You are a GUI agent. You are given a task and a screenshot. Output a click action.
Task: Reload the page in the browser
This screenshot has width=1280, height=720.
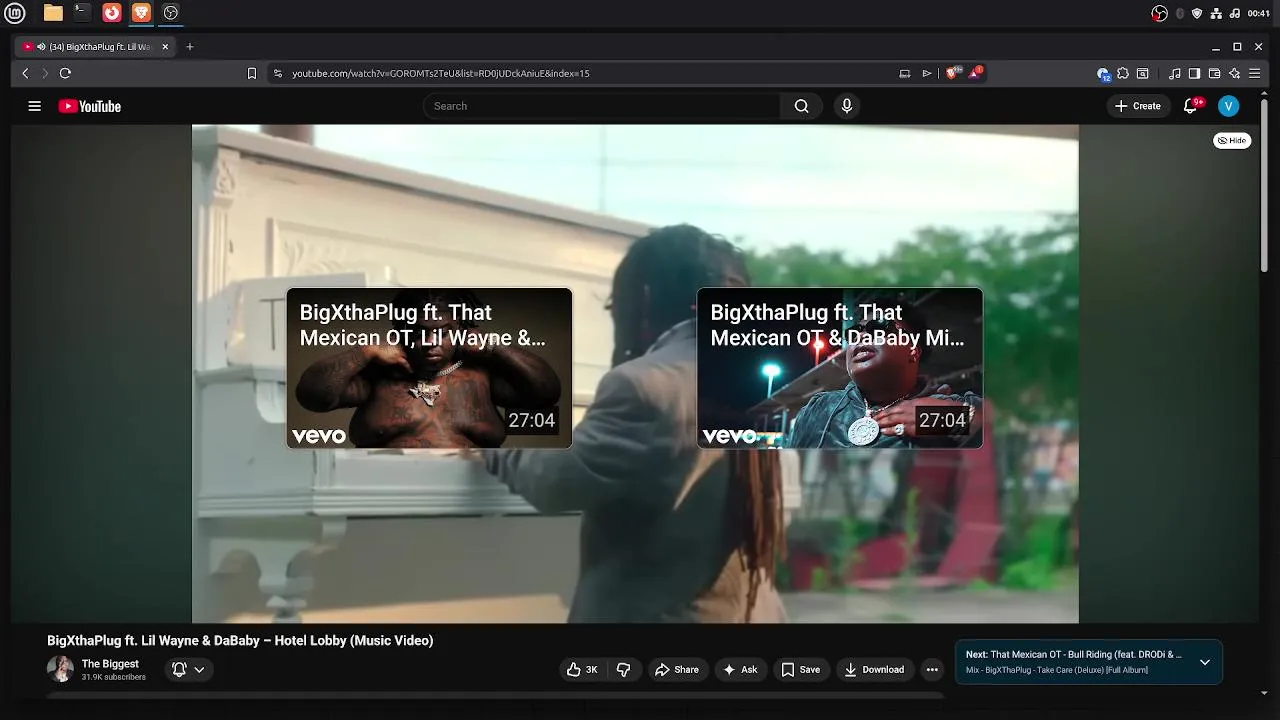[x=65, y=73]
